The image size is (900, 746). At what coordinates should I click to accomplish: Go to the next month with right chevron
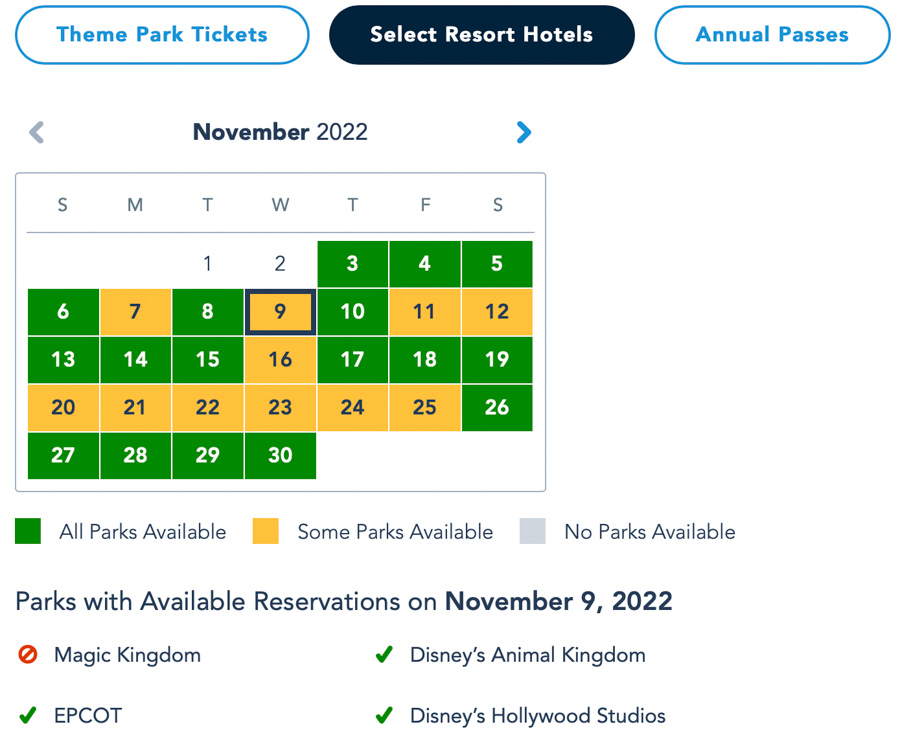point(523,132)
